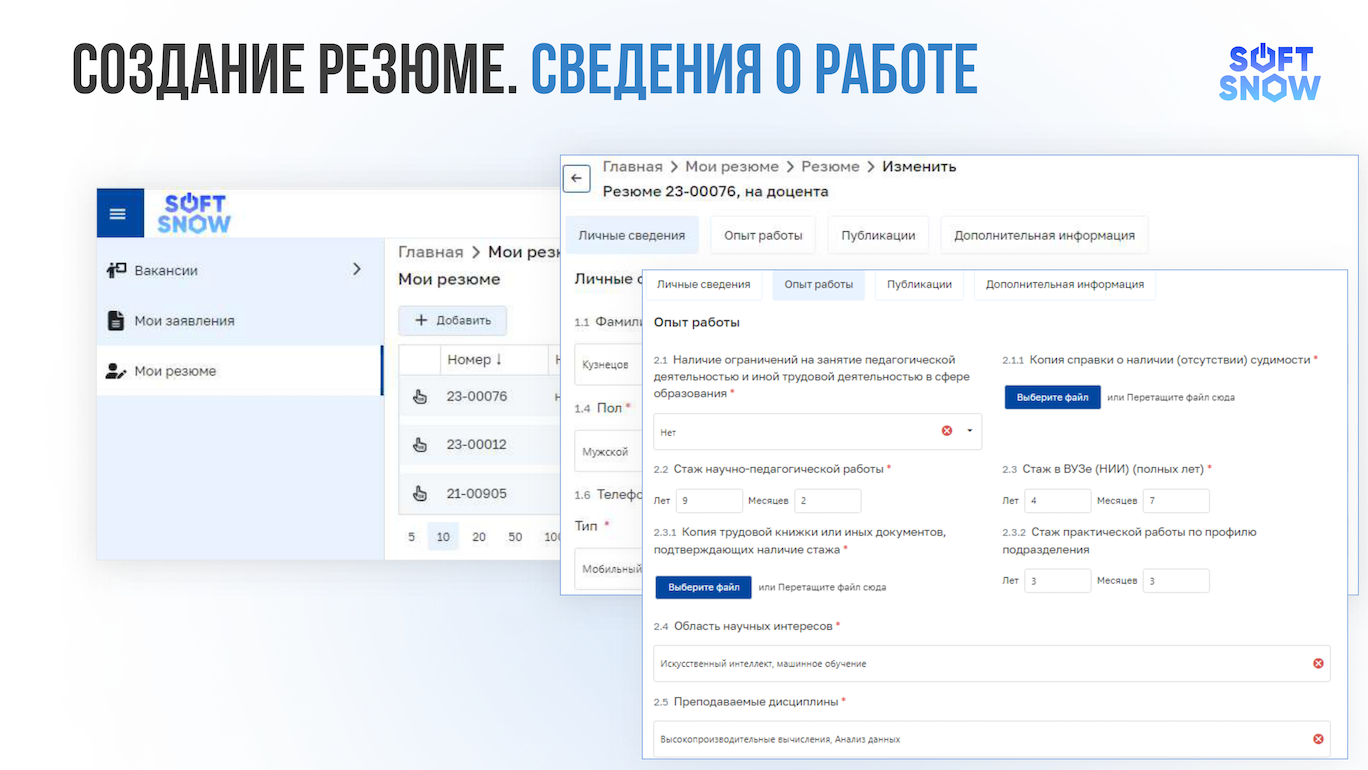Viewport: 1368px width, 770px height.
Task: Click hand icon in row 23-00012
Action: pos(420,445)
